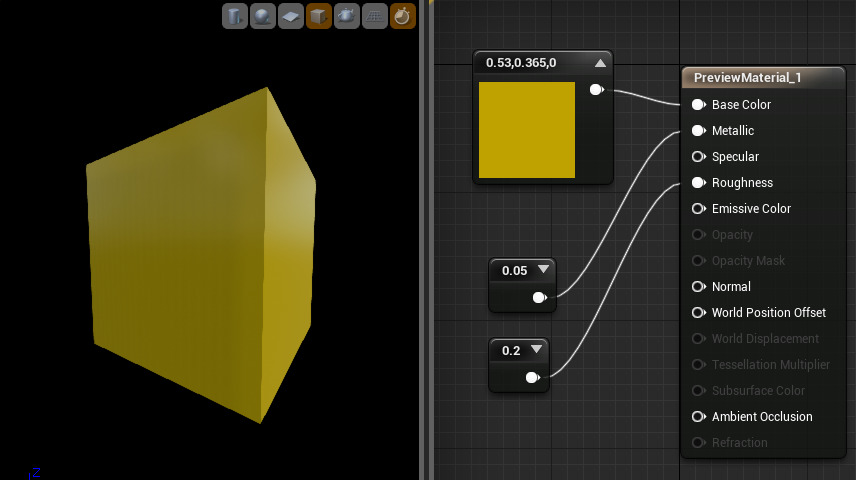The image size is (856, 480).
Task: Toggle preview grid icon
Action: coord(374,16)
